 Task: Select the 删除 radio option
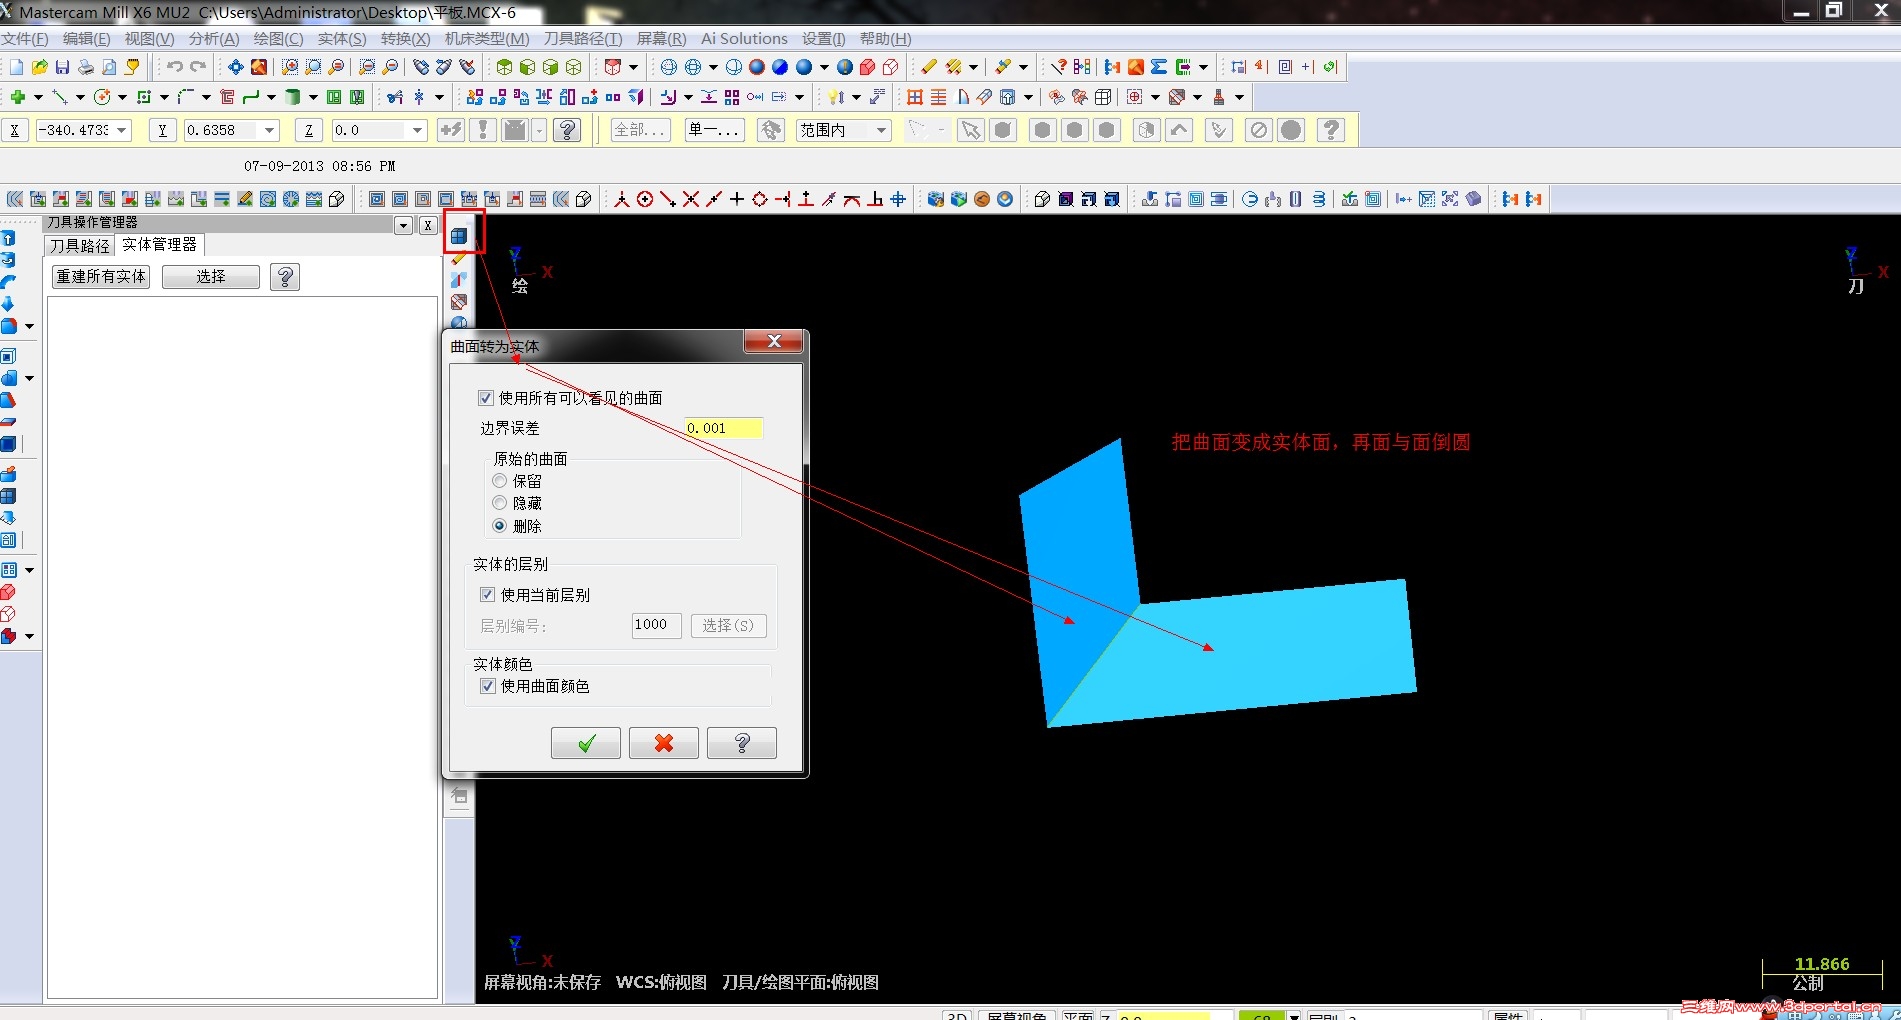click(500, 526)
